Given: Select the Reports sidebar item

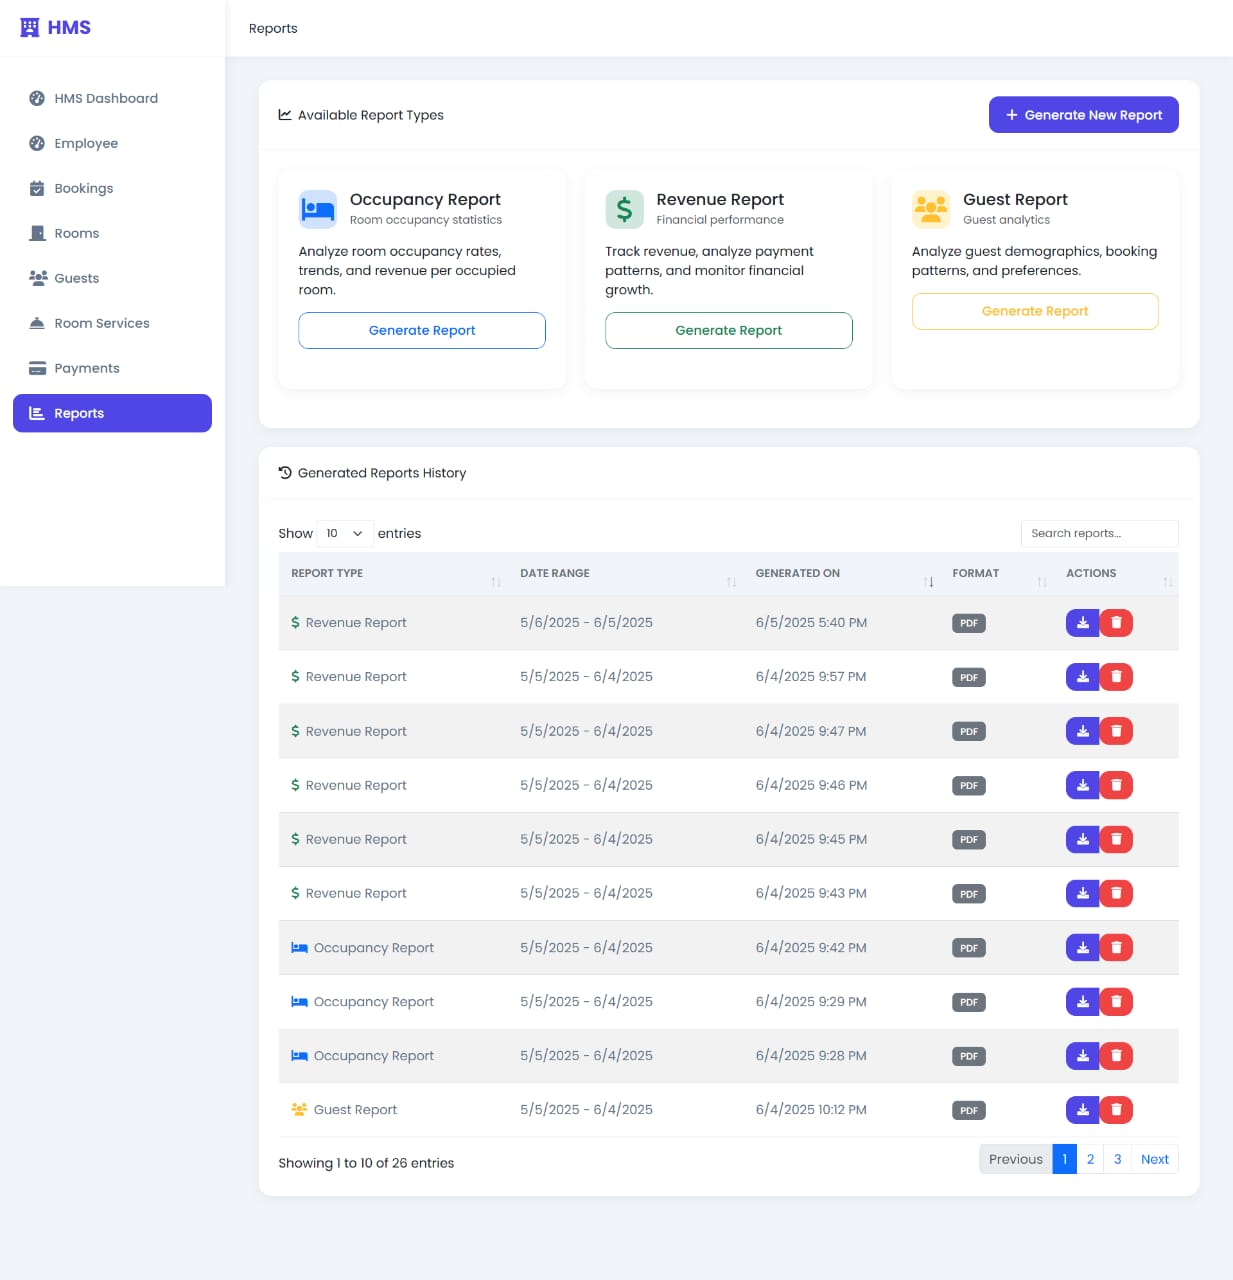Looking at the screenshot, I should click(x=112, y=413).
